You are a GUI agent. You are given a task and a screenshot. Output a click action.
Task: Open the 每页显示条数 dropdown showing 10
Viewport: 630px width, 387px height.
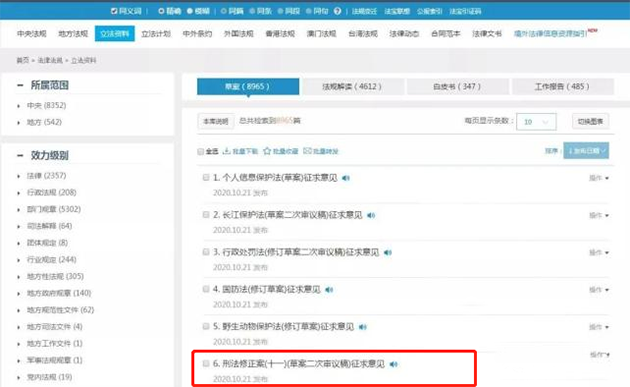[x=536, y=122]
